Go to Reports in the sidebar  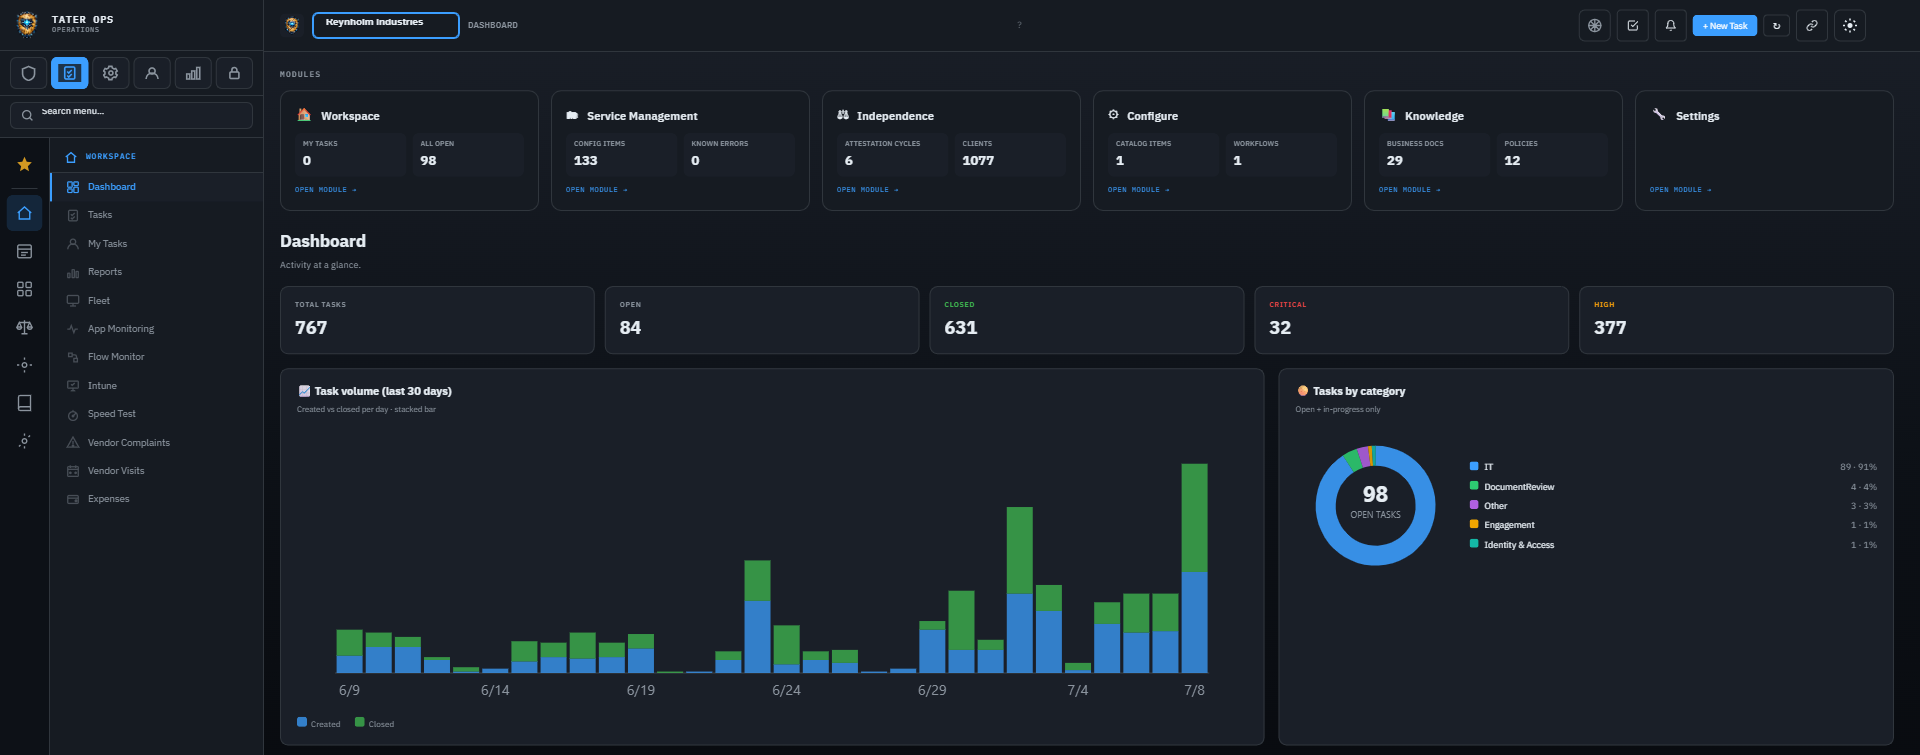click(x=156, y=272)
